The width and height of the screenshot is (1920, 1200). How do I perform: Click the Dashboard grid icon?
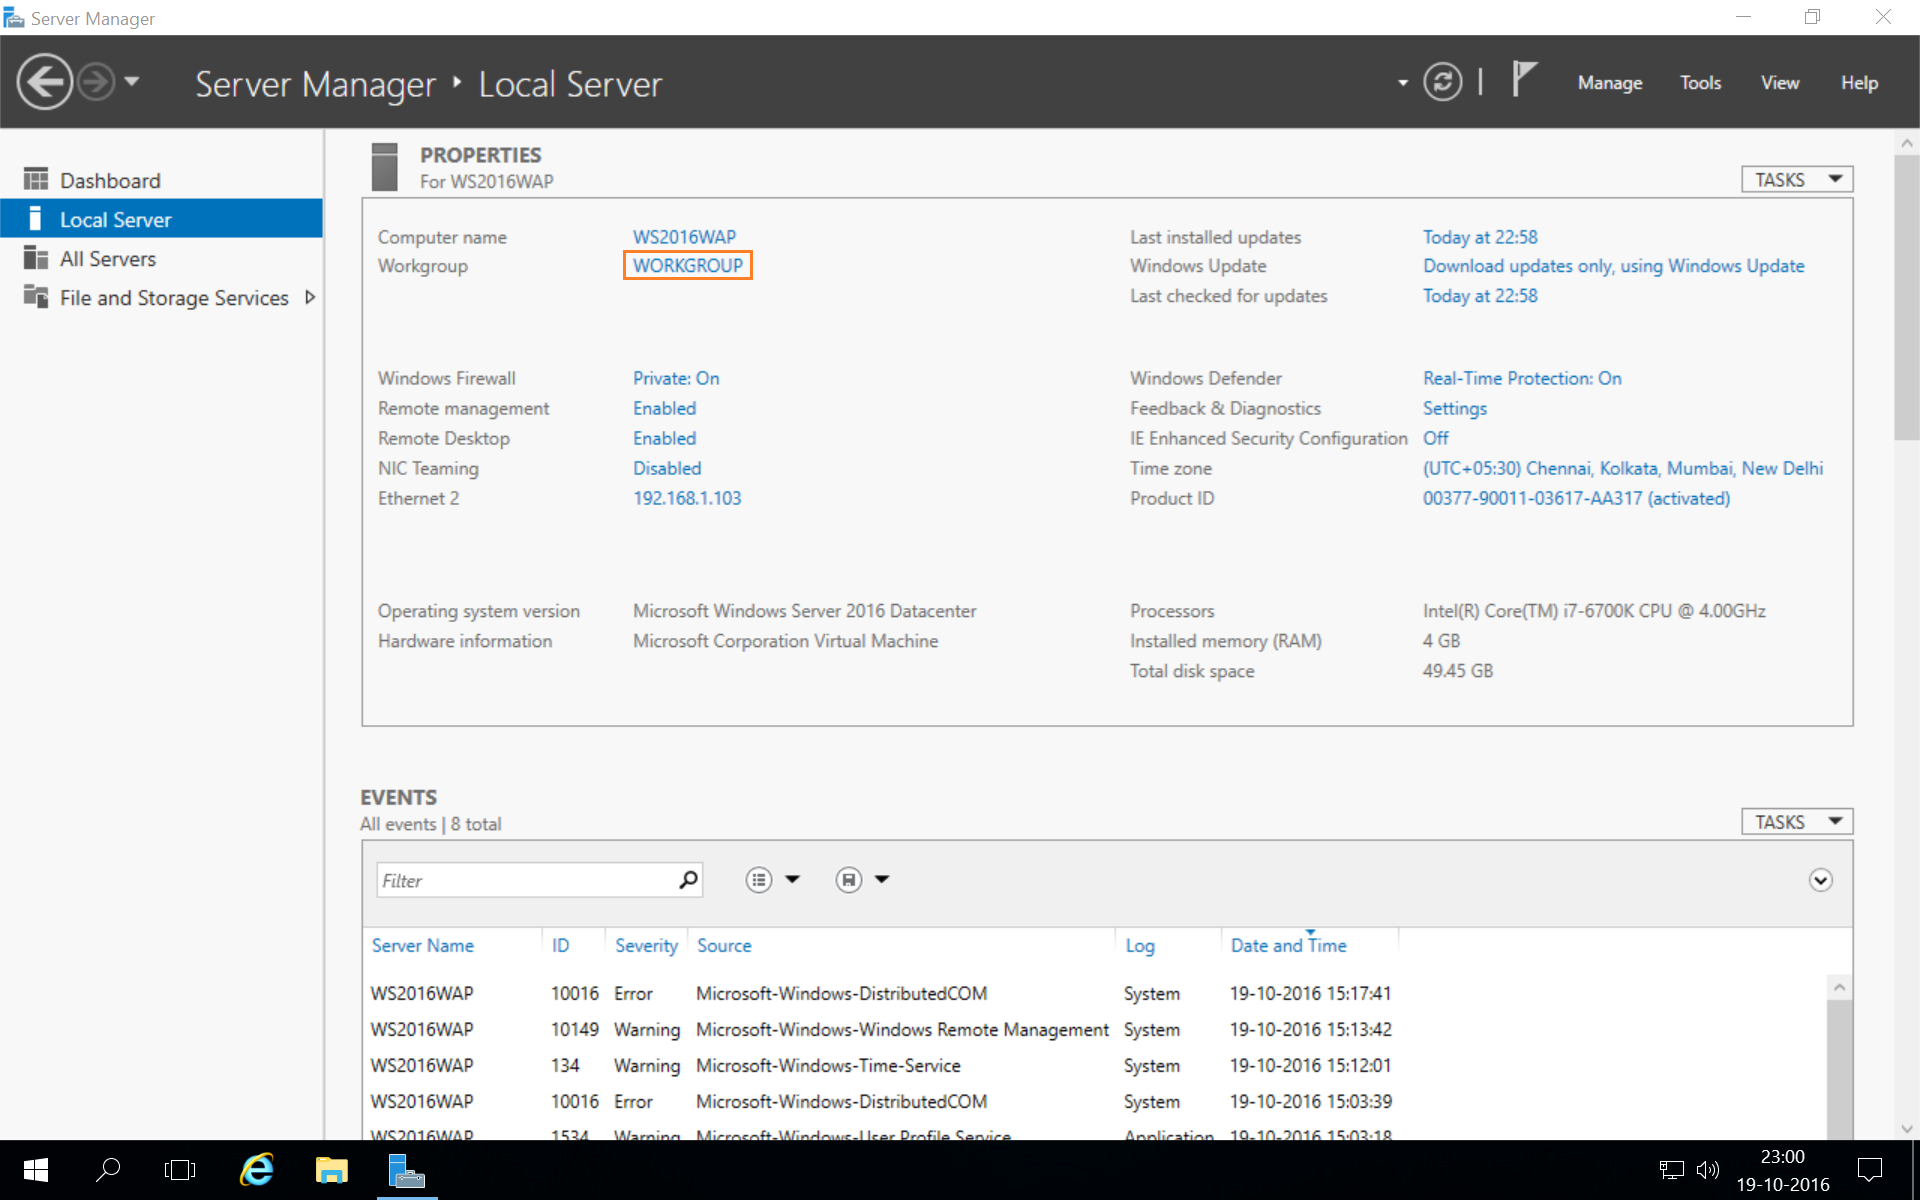[x=36, y=179]
